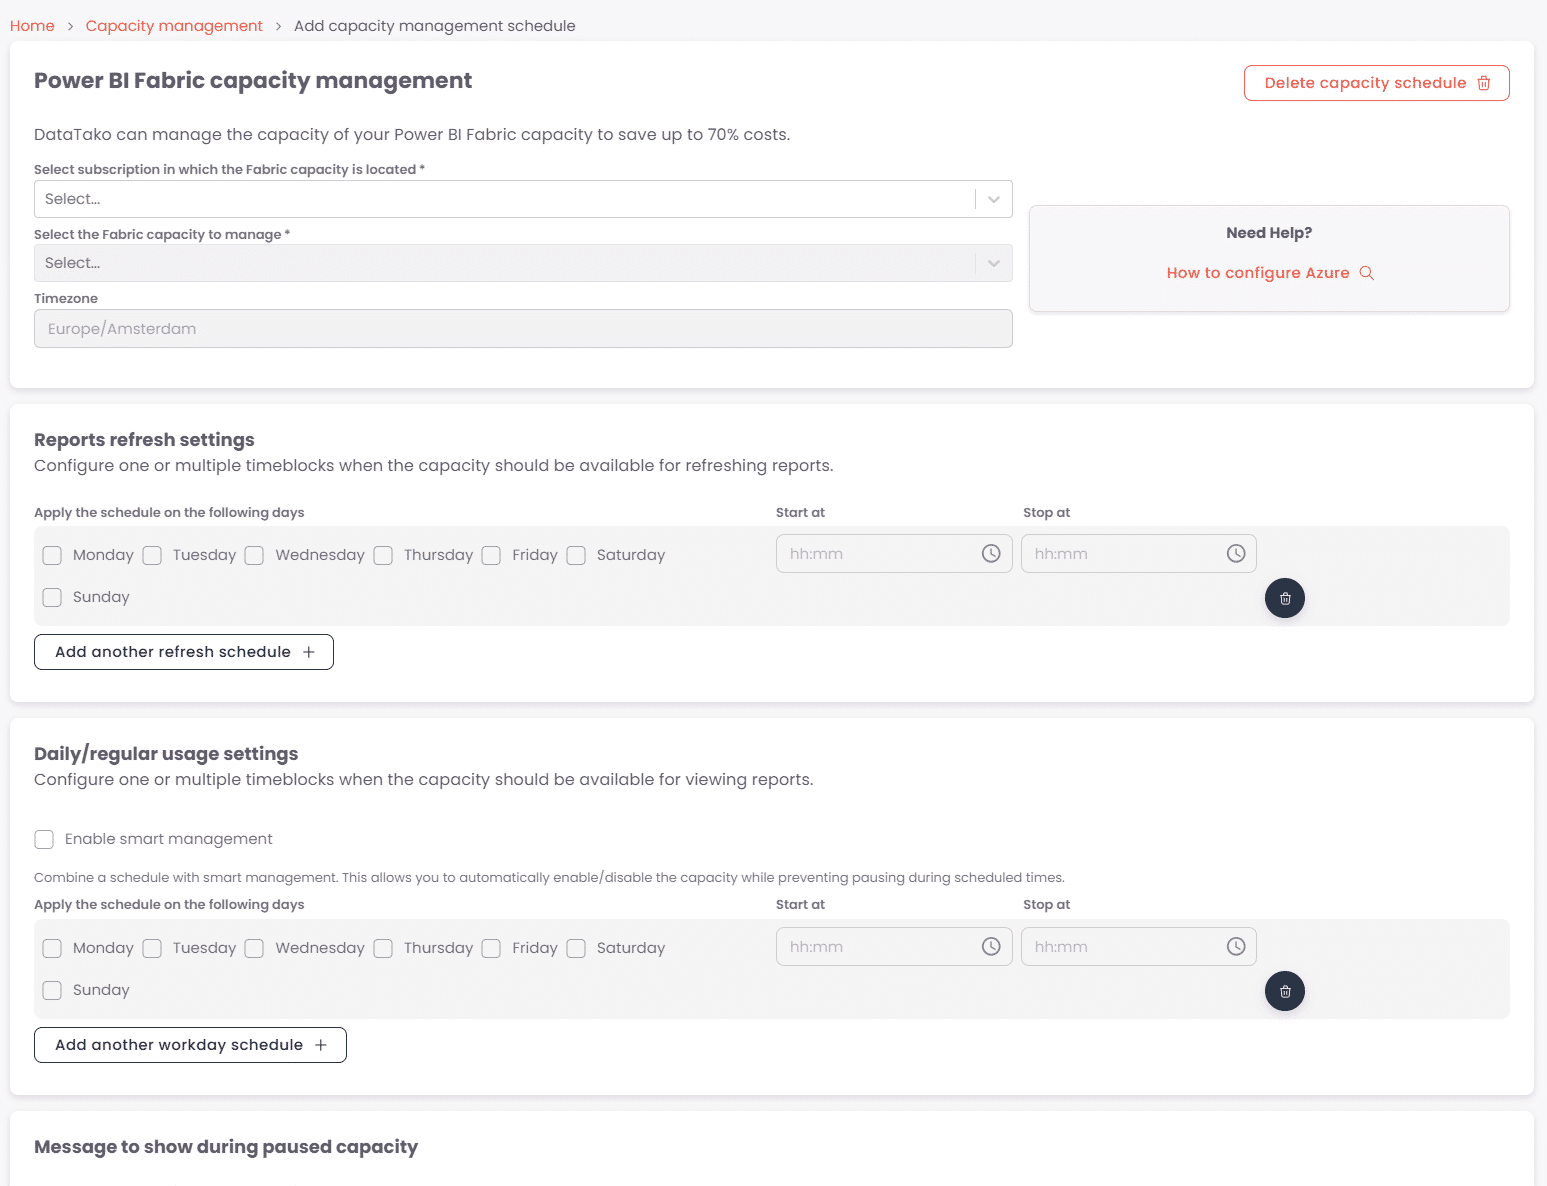Viewport: 1547px width, 1186px height.
Task: Check Saturday in daily usage settings
Action: point(576,948)
